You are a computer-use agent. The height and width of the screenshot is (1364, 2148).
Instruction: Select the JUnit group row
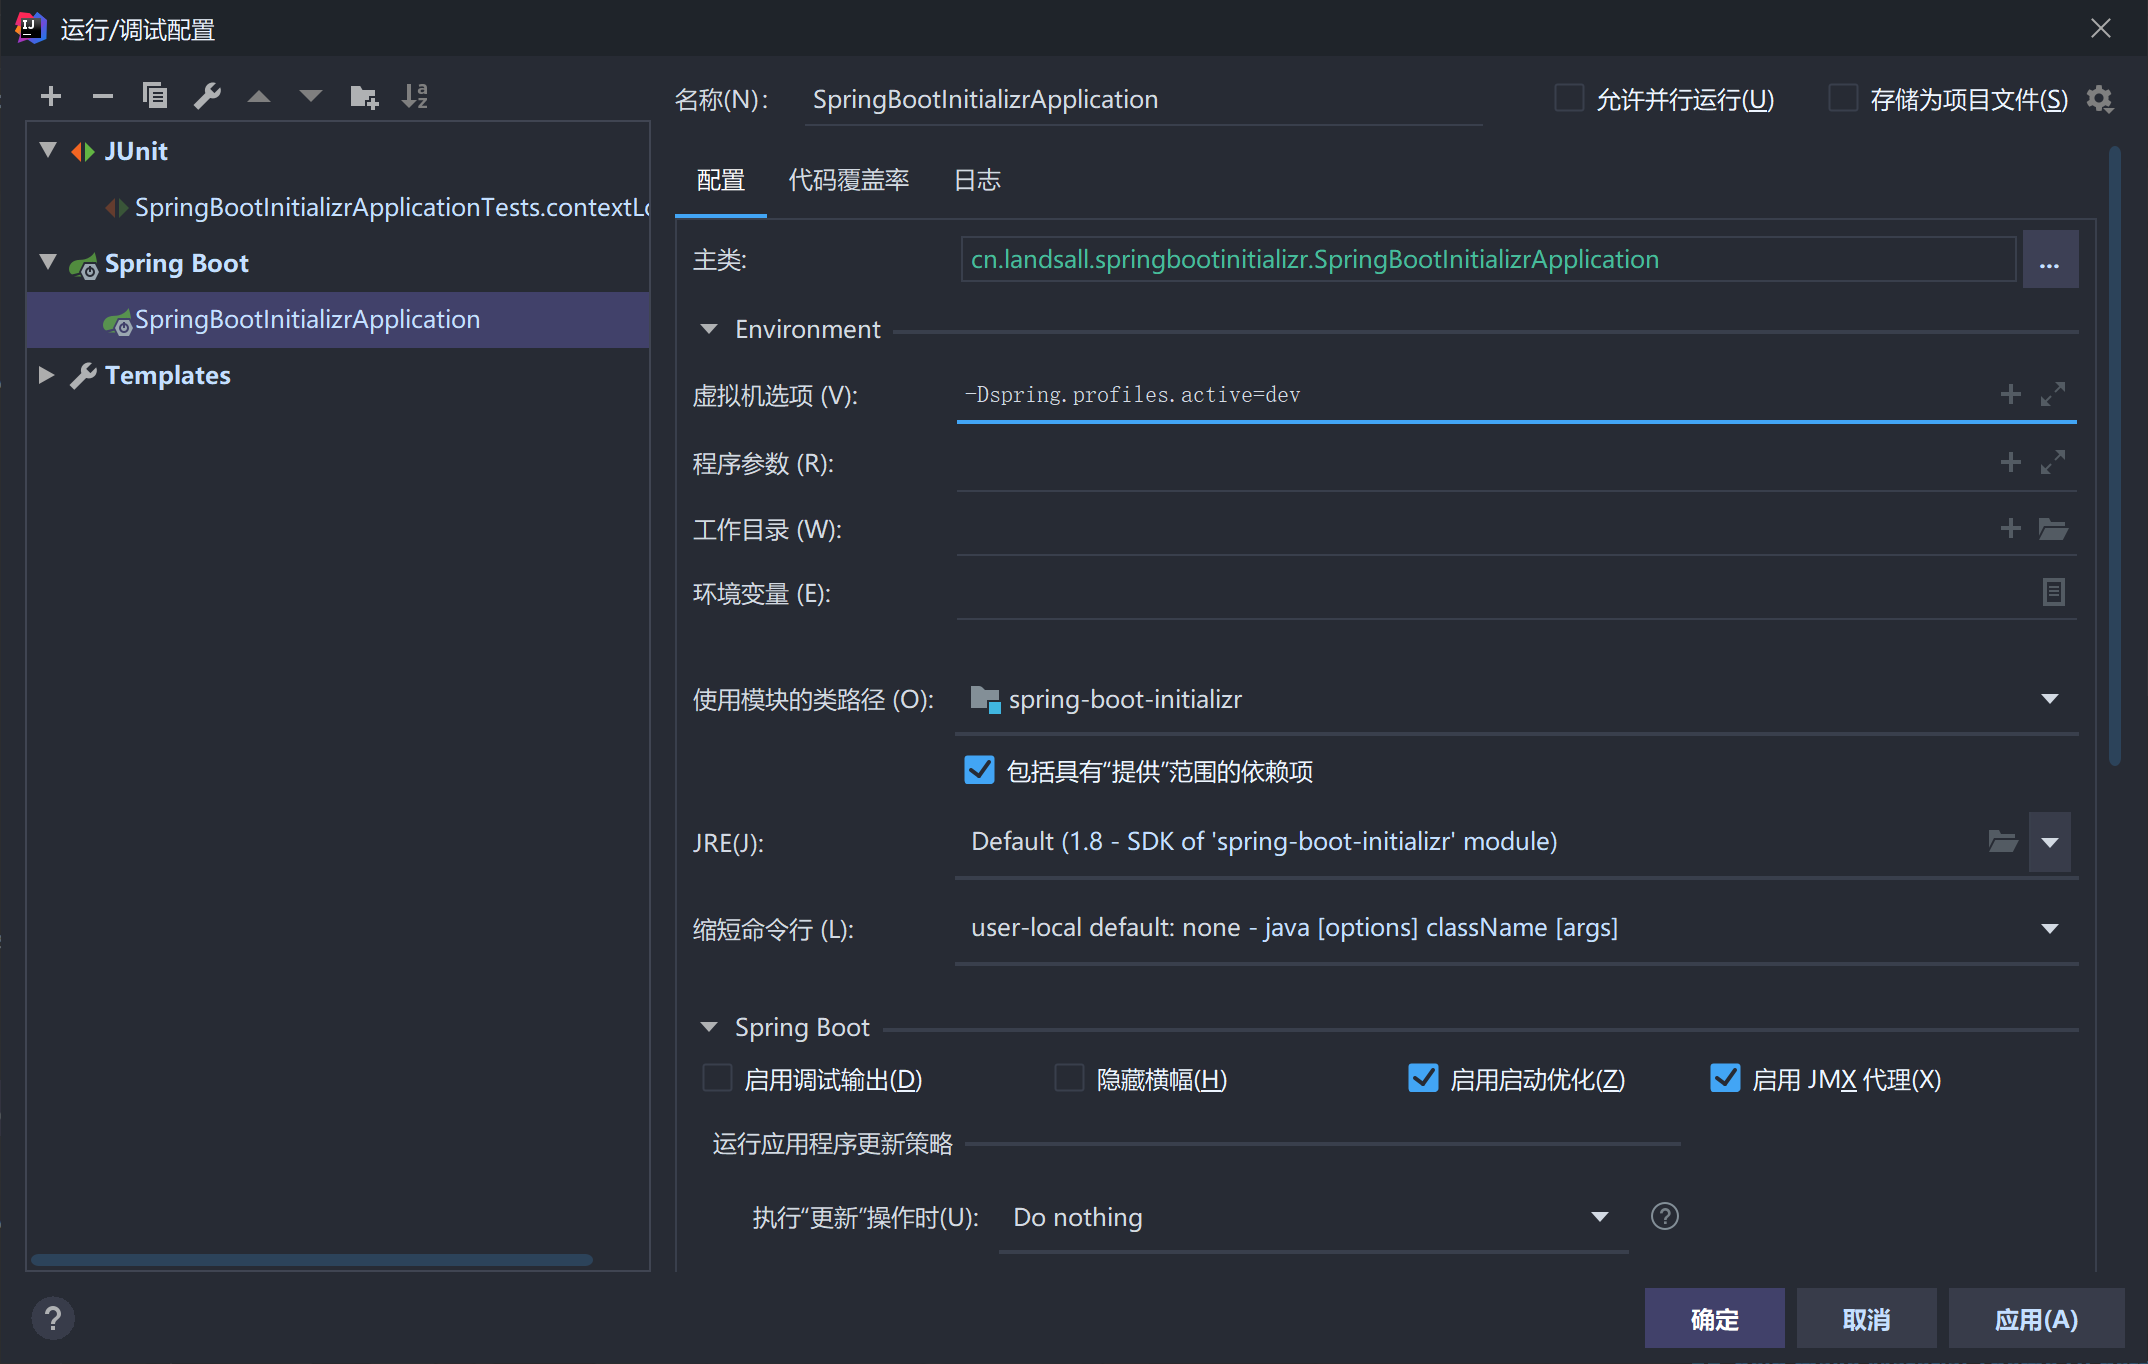339,151
